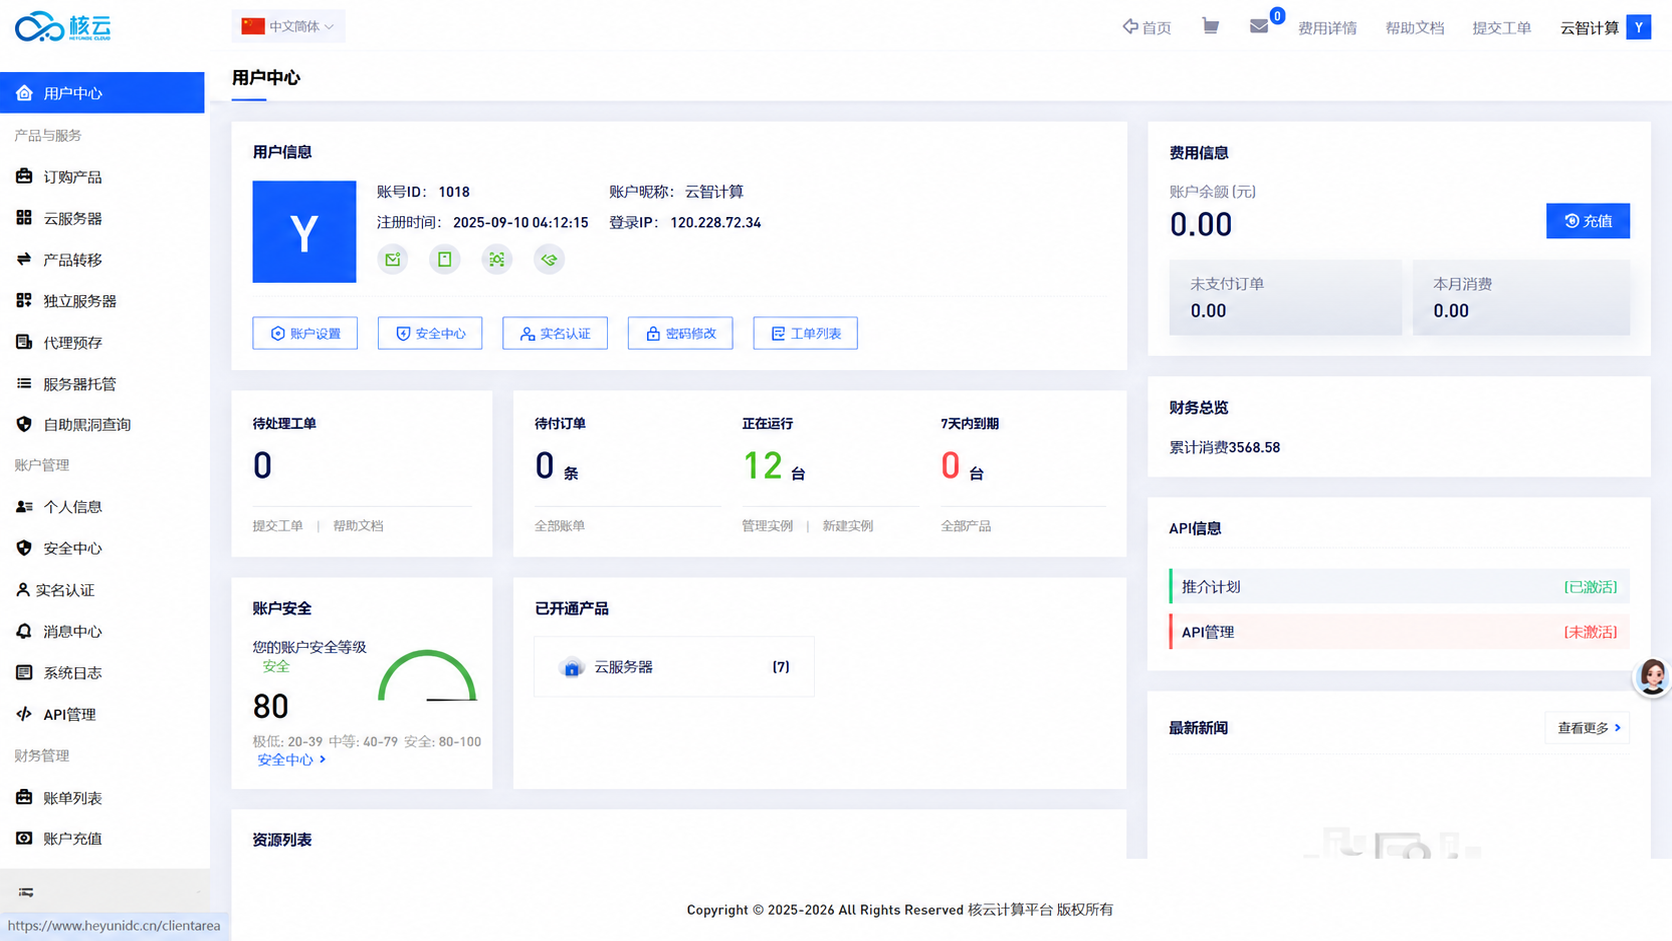Click the account security level gauge
The width and height of the screenshot is (1672, 941).
coord(427,676)
